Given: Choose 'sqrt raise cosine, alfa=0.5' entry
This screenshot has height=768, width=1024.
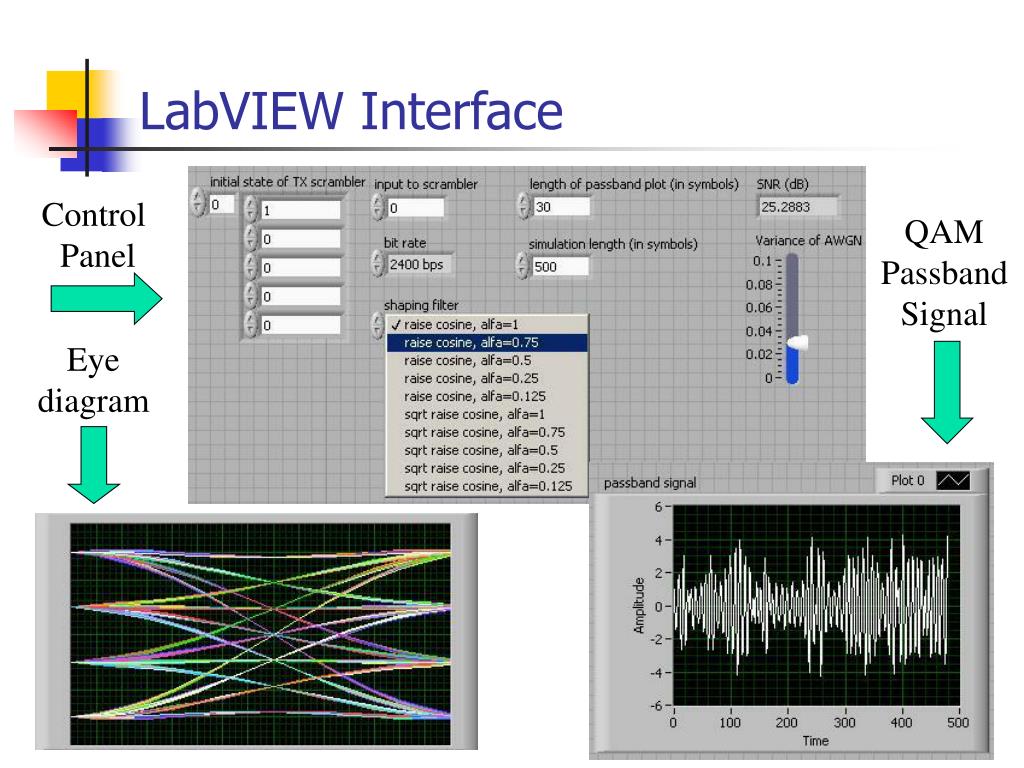Looking at the screenshot, I should (487, 450).
